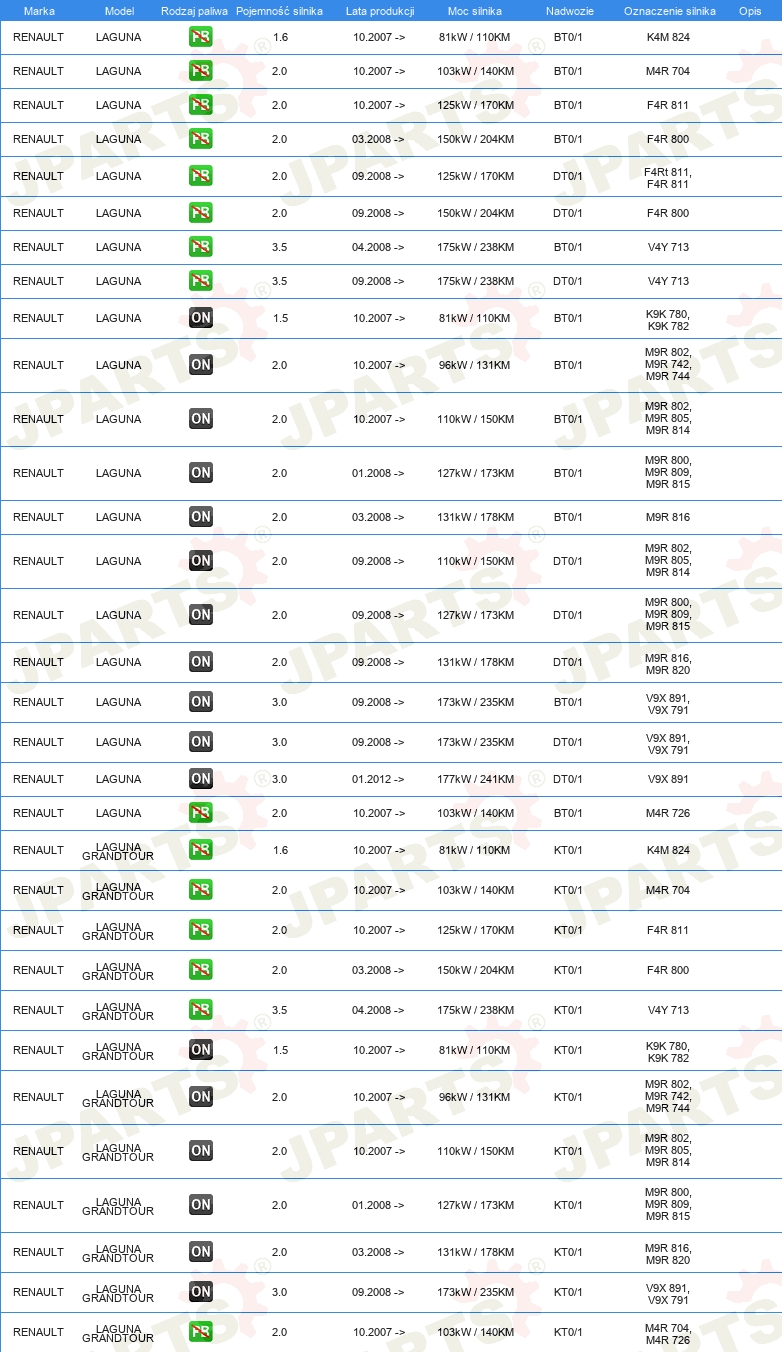Select the 177kW / 241KM power cell
782x1352 pixels.
click(476, 779)
